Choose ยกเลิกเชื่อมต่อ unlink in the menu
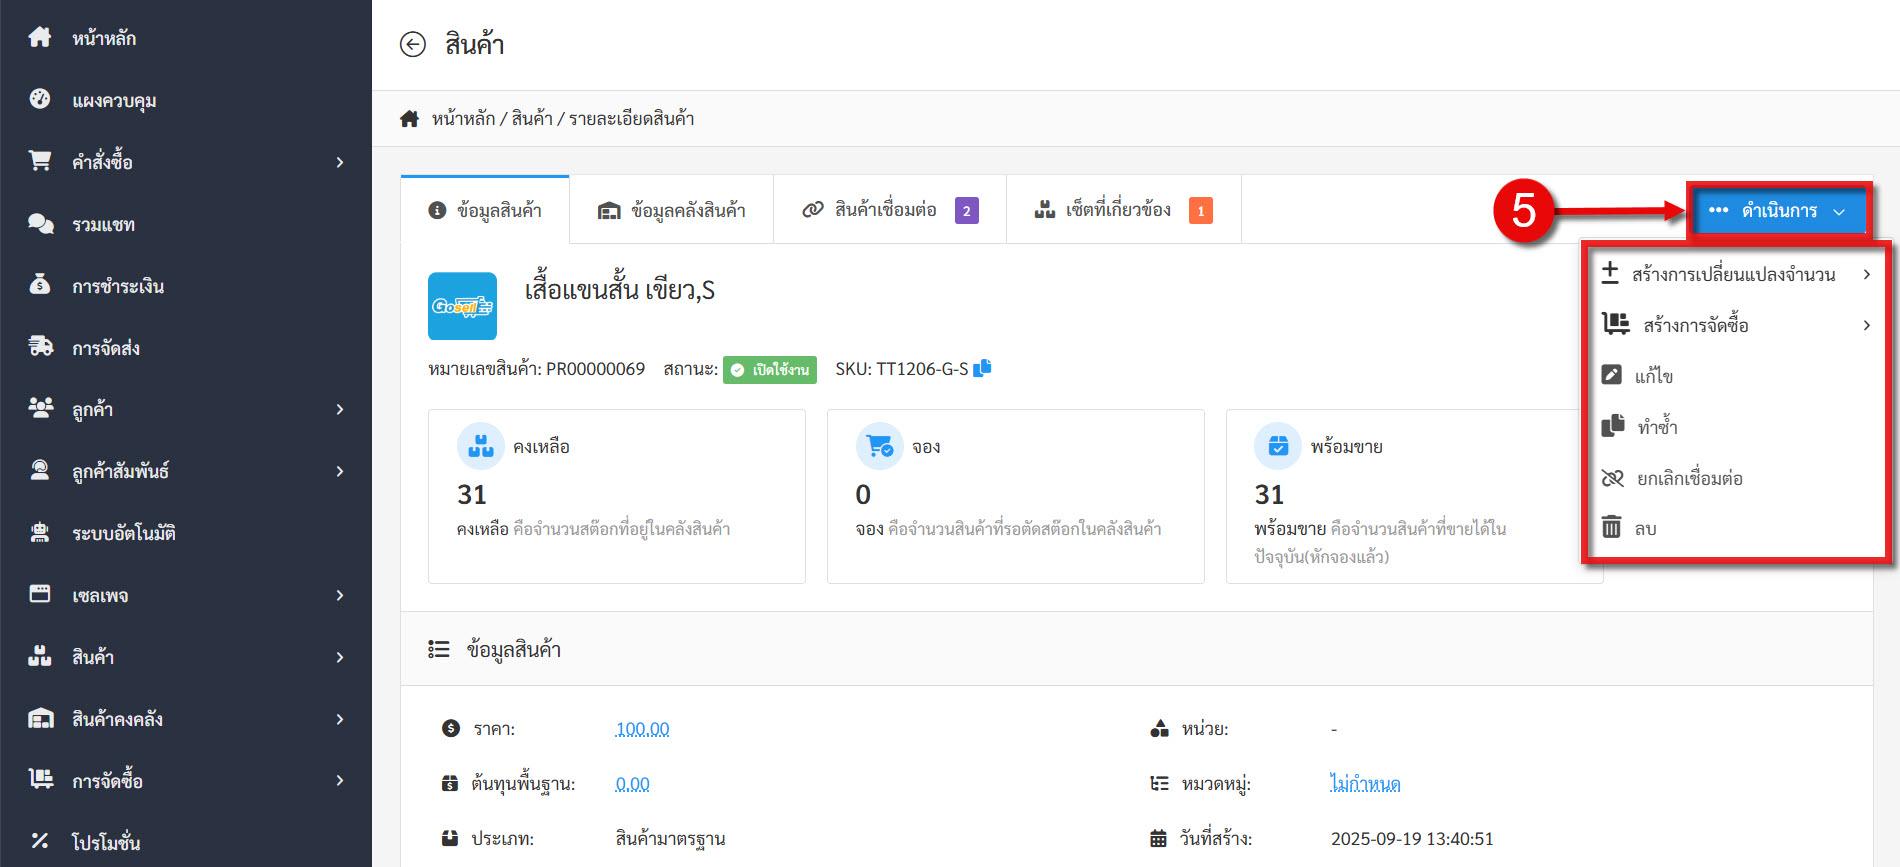 click(x=1688, y=478)
